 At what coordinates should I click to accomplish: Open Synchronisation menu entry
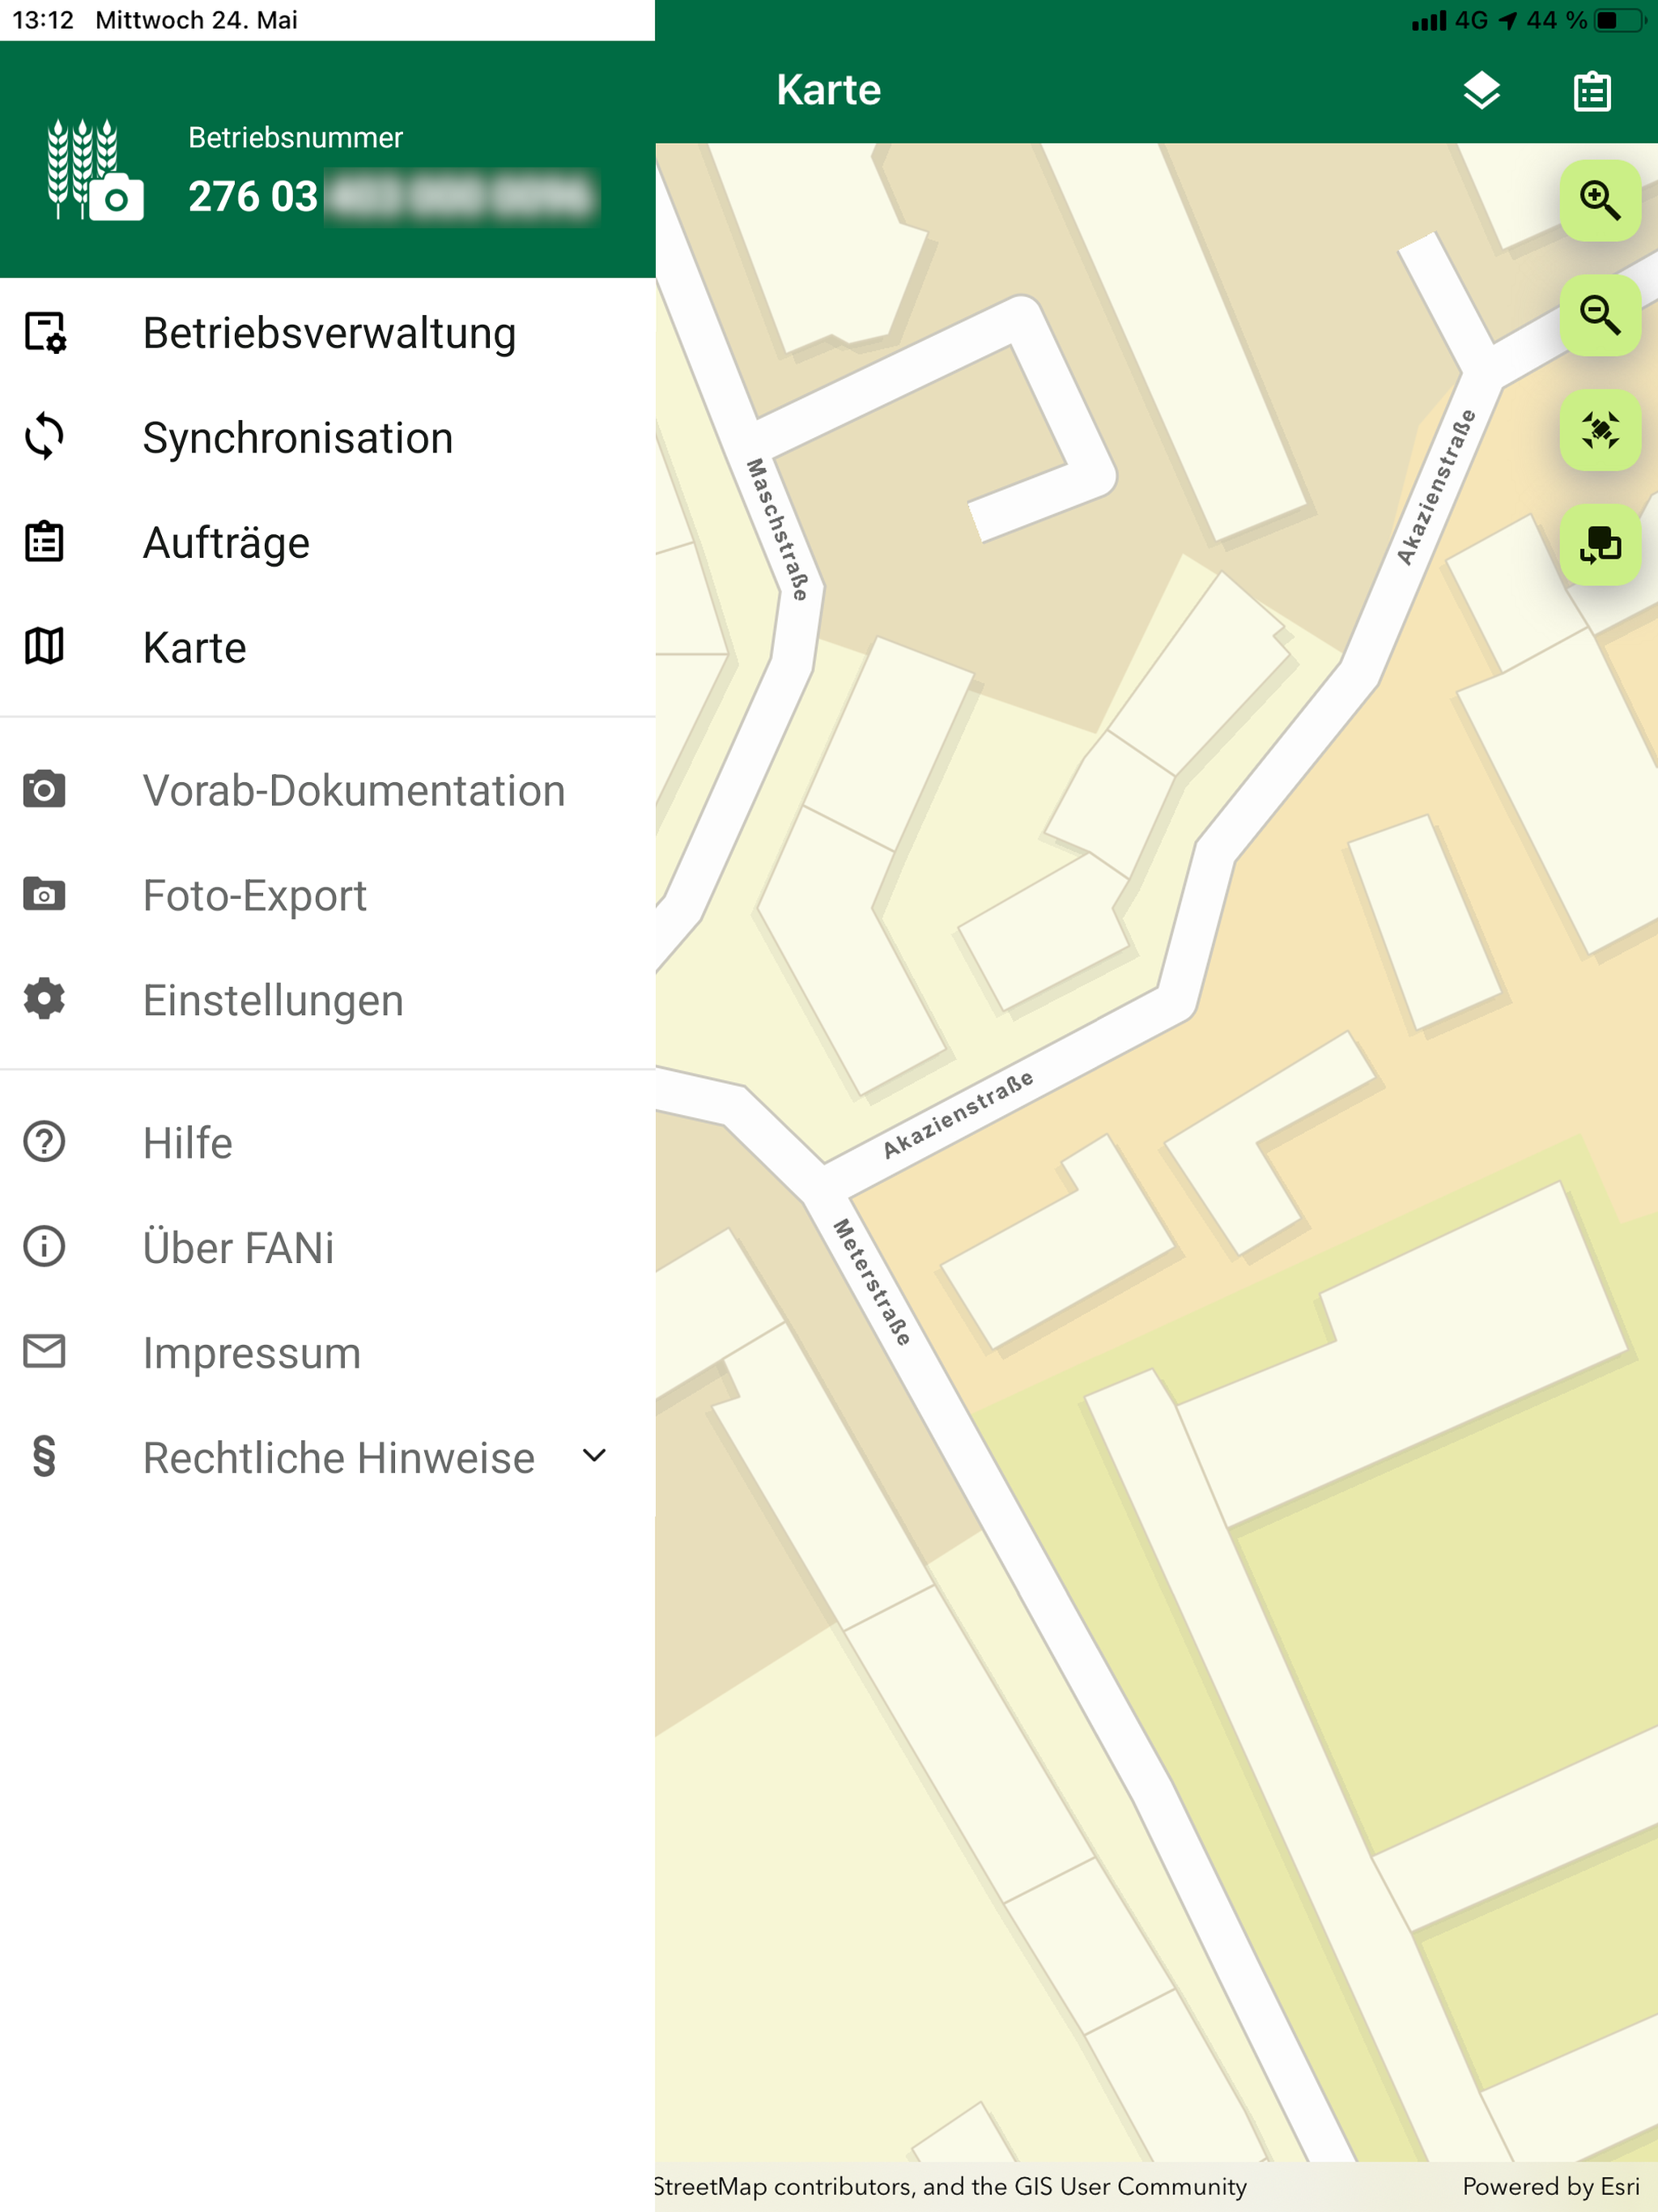coord(328,438)
